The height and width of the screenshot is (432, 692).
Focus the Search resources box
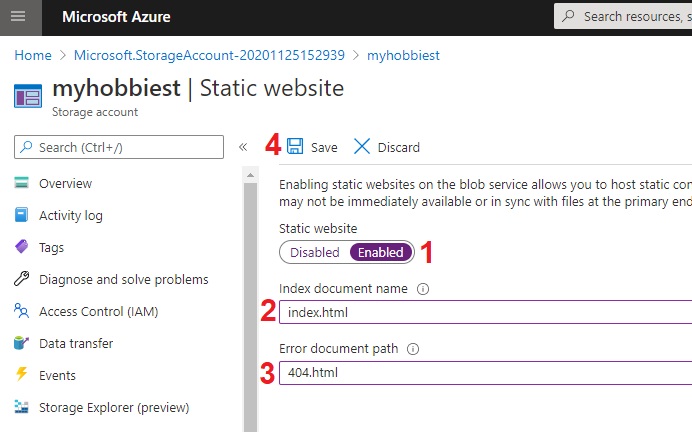pyautogui.click(x=623, y=17)
